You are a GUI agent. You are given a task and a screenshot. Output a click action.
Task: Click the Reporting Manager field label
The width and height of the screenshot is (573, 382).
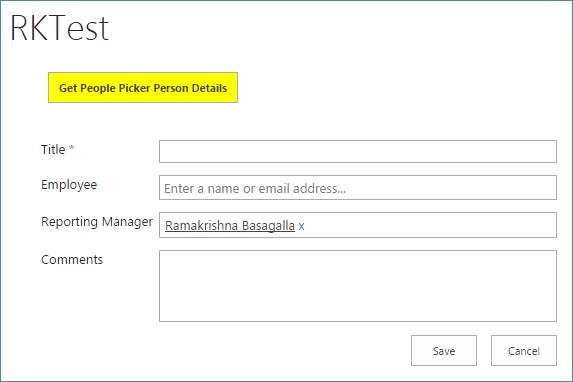pos(97,222)
